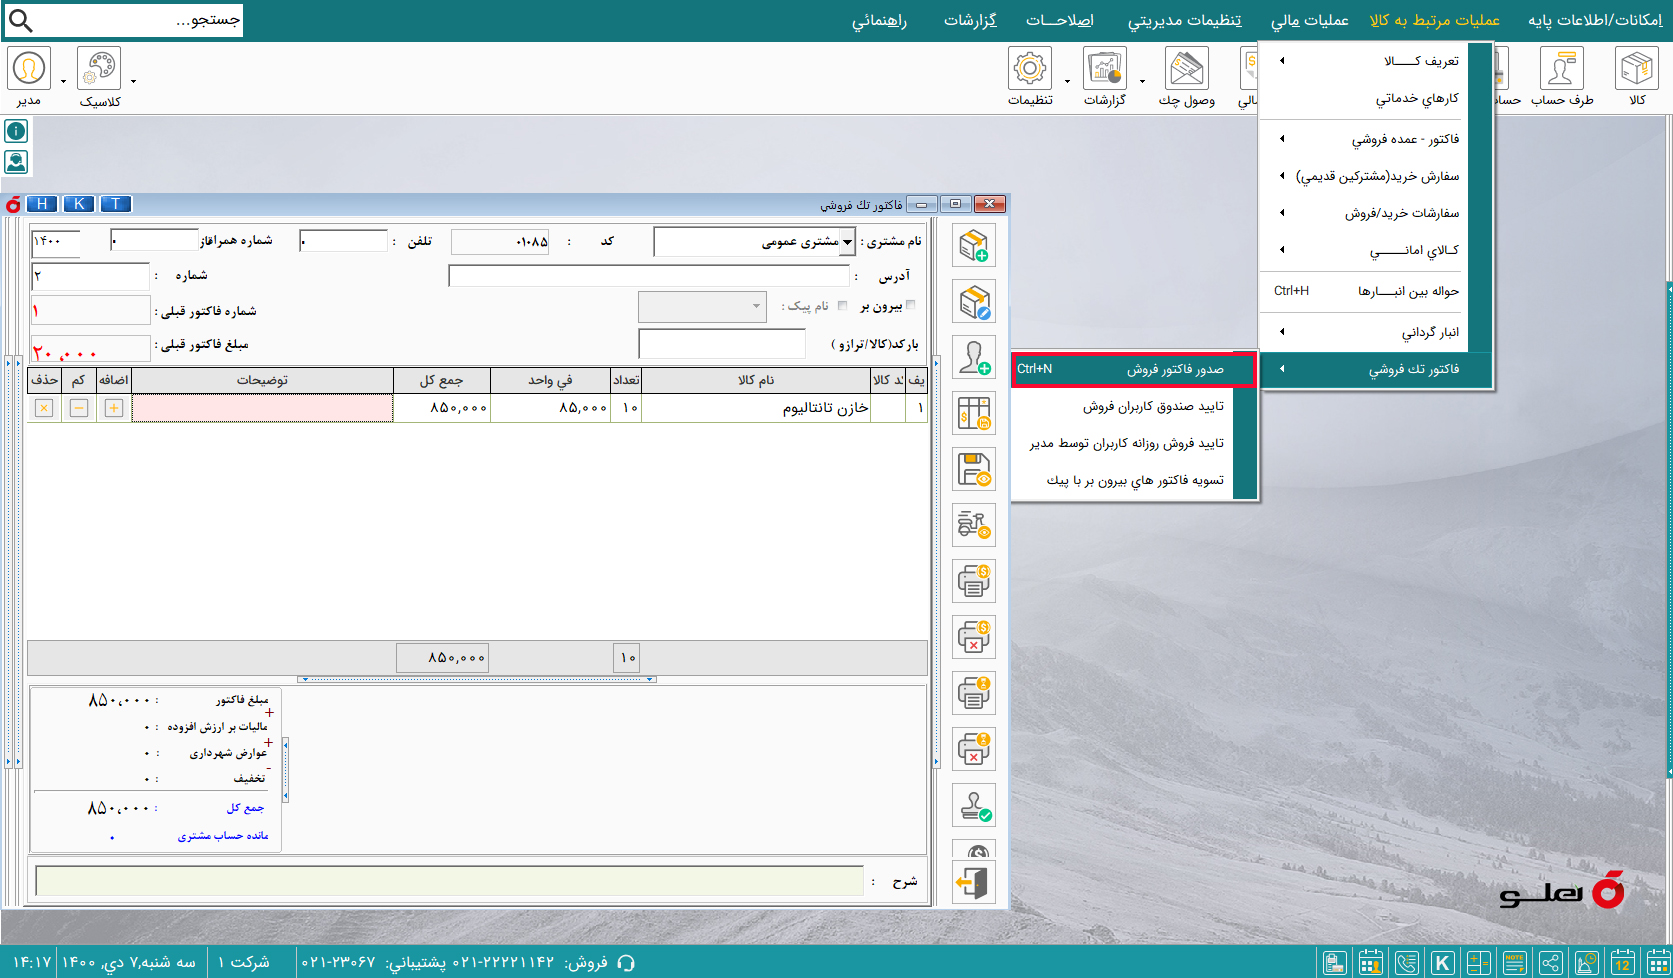This screenshot has width=1673, height=978.
Task: Expand dropdown arrow next to مدير icon
Action: click(63, 82)
